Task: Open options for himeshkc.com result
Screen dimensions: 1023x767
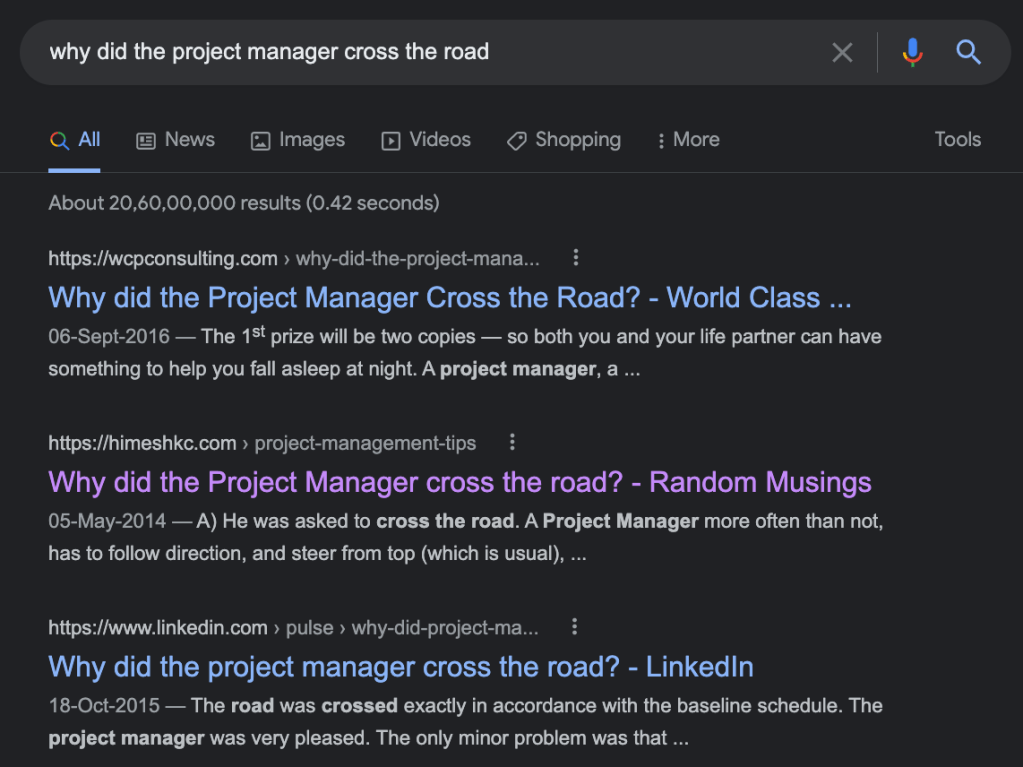Action: (512, 442)
